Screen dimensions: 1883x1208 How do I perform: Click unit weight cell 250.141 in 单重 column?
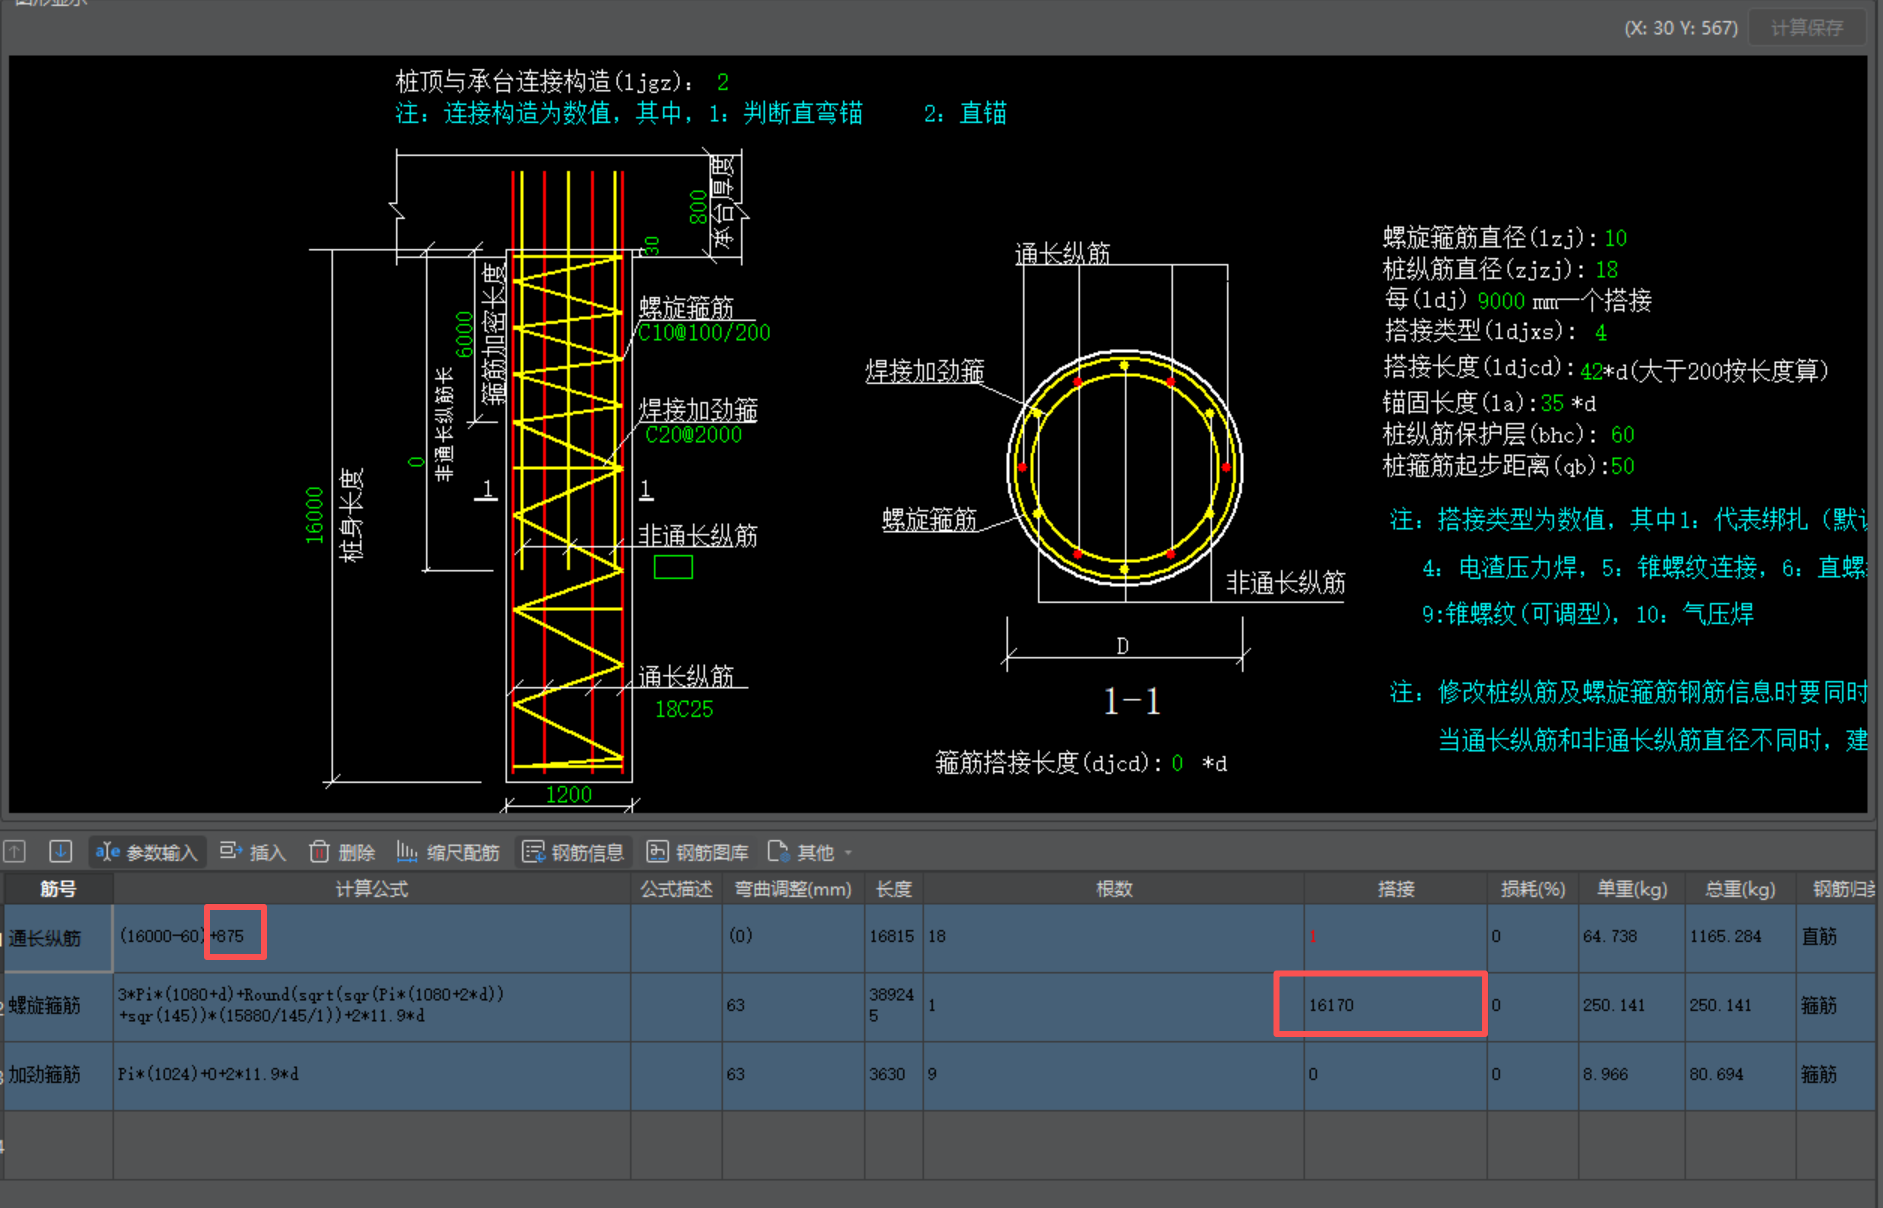click(x=1632, y=1006)
